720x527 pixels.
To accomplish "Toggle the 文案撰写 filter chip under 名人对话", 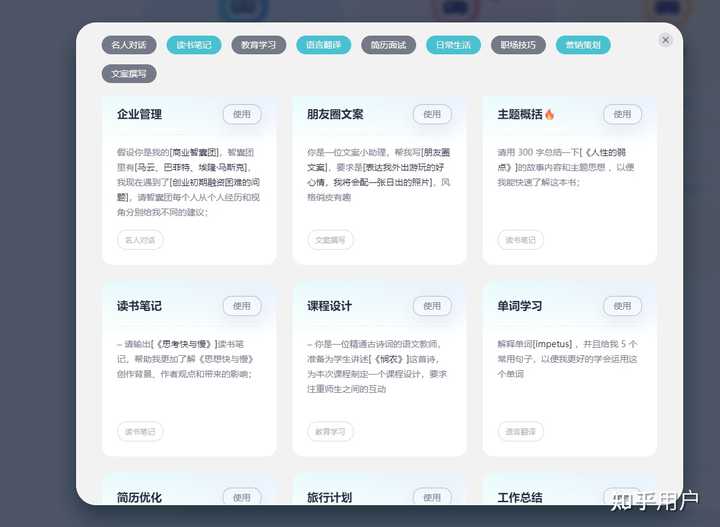I will click(x=129, y=73).
